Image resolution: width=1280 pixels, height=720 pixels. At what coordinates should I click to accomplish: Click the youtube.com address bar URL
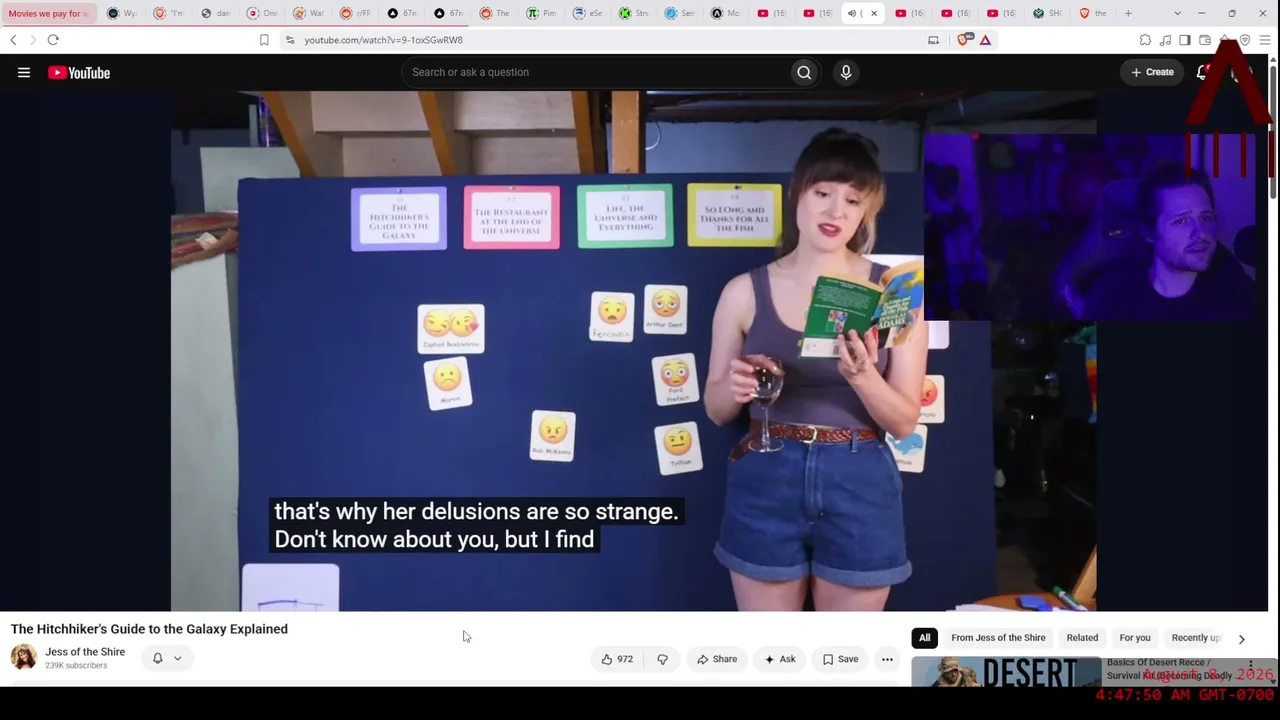click(384, 40)
